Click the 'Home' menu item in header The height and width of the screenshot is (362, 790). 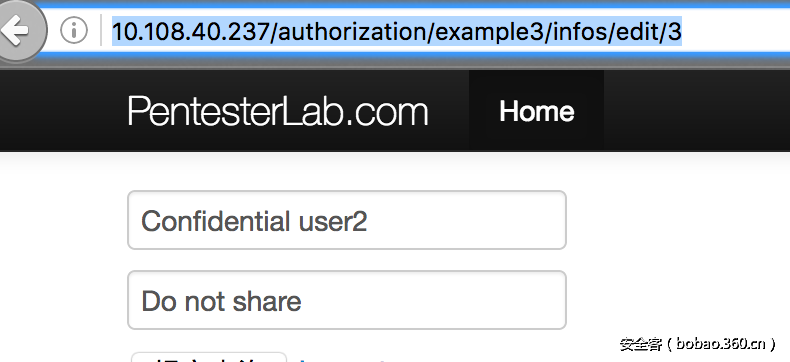[x=537, y=111]
